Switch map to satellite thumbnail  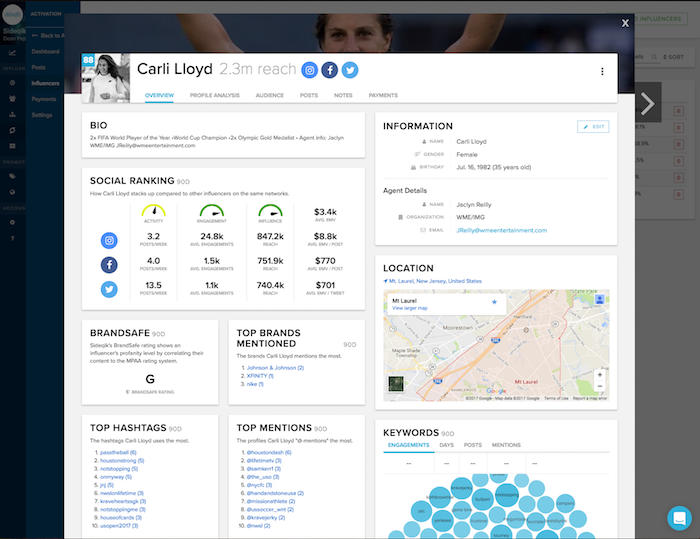click(x=396, y=384)
